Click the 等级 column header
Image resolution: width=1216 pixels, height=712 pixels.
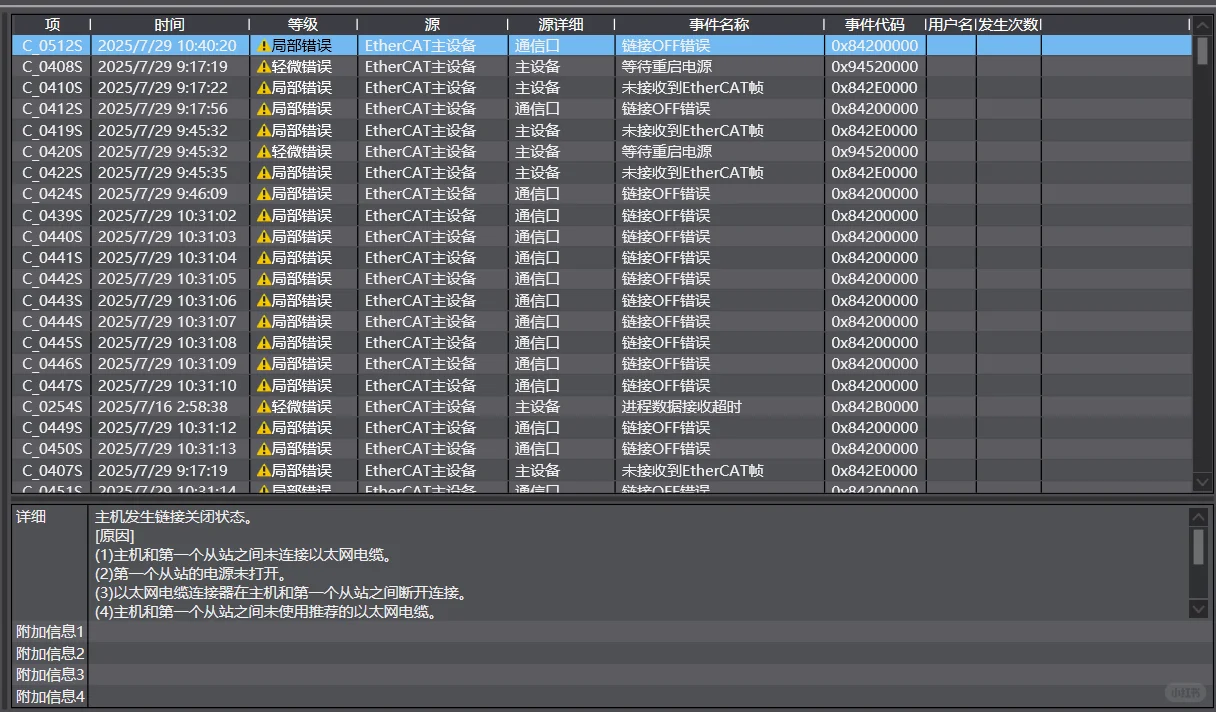tap(303, 23)
